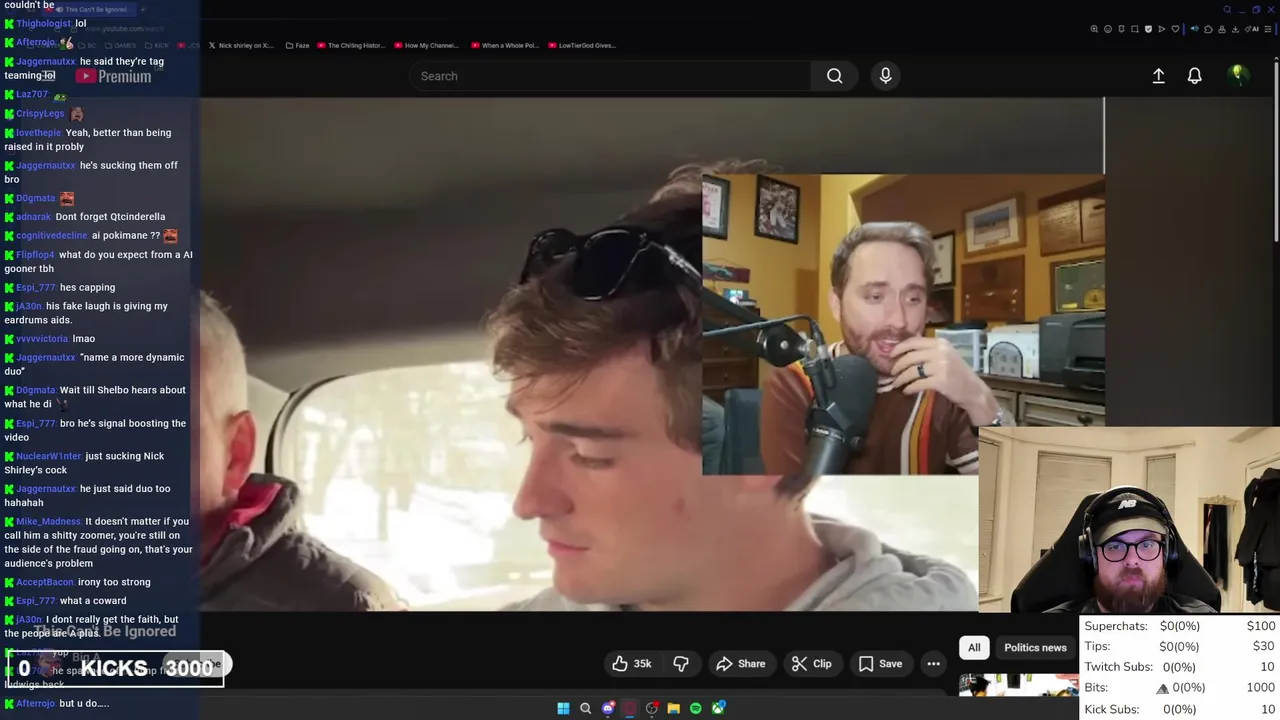Click the KICKS 3000 counter overlay

tap(116, 668)
